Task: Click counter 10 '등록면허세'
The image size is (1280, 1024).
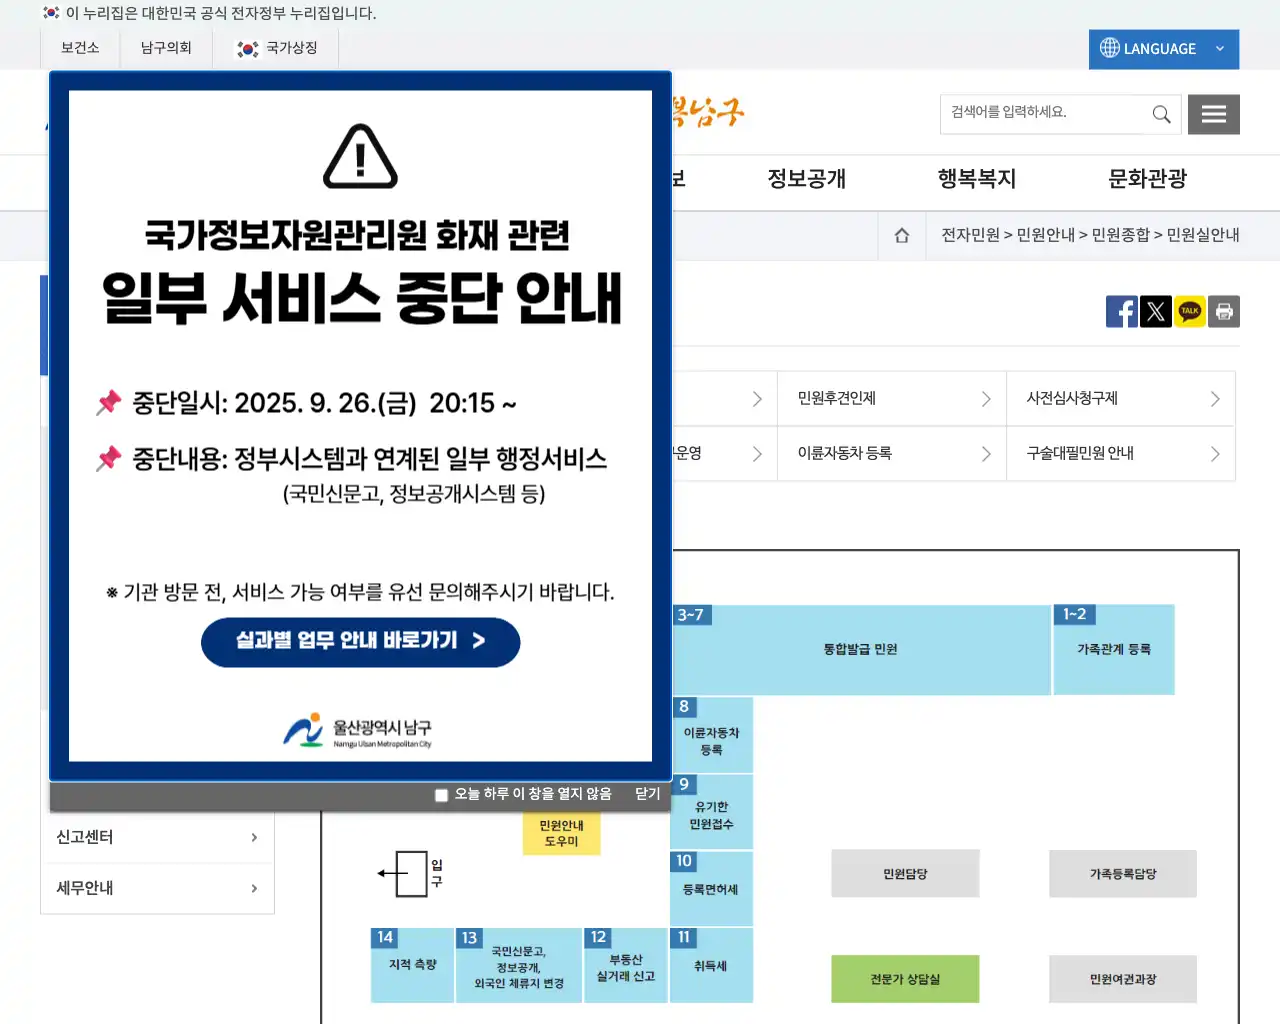Action: click(x=711, y=888)
